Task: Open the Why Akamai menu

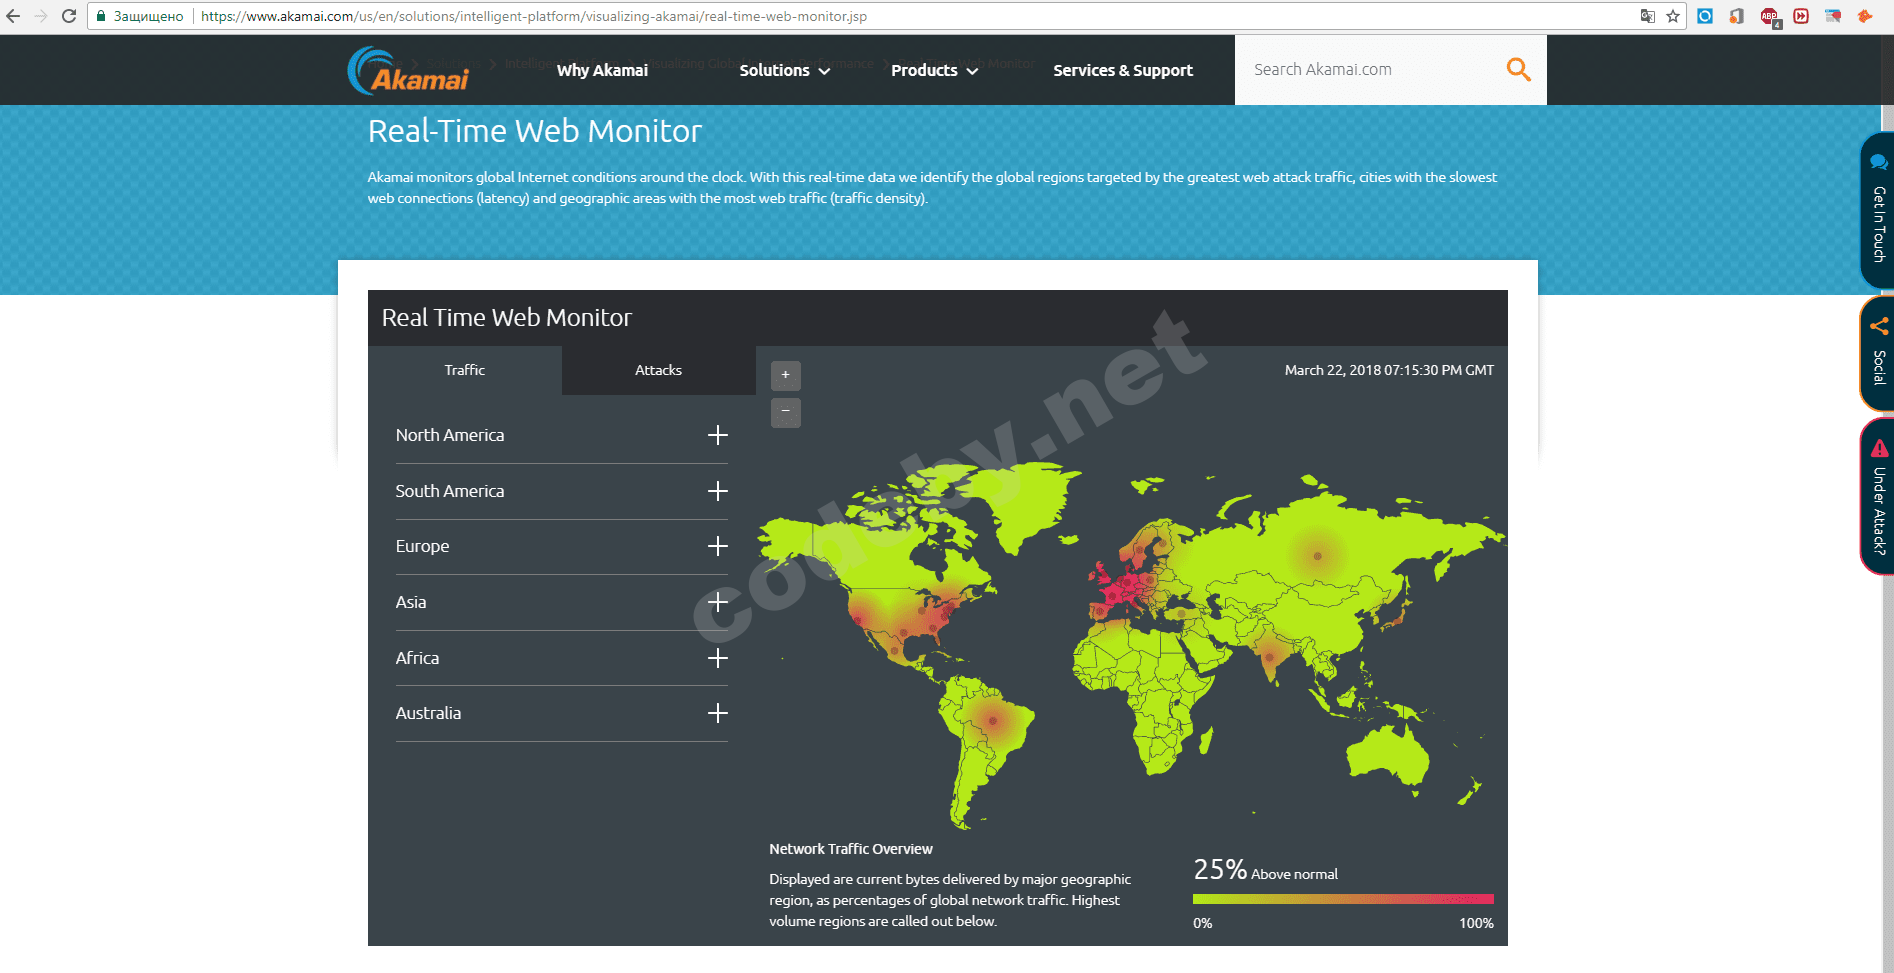Action: [602, 70]
